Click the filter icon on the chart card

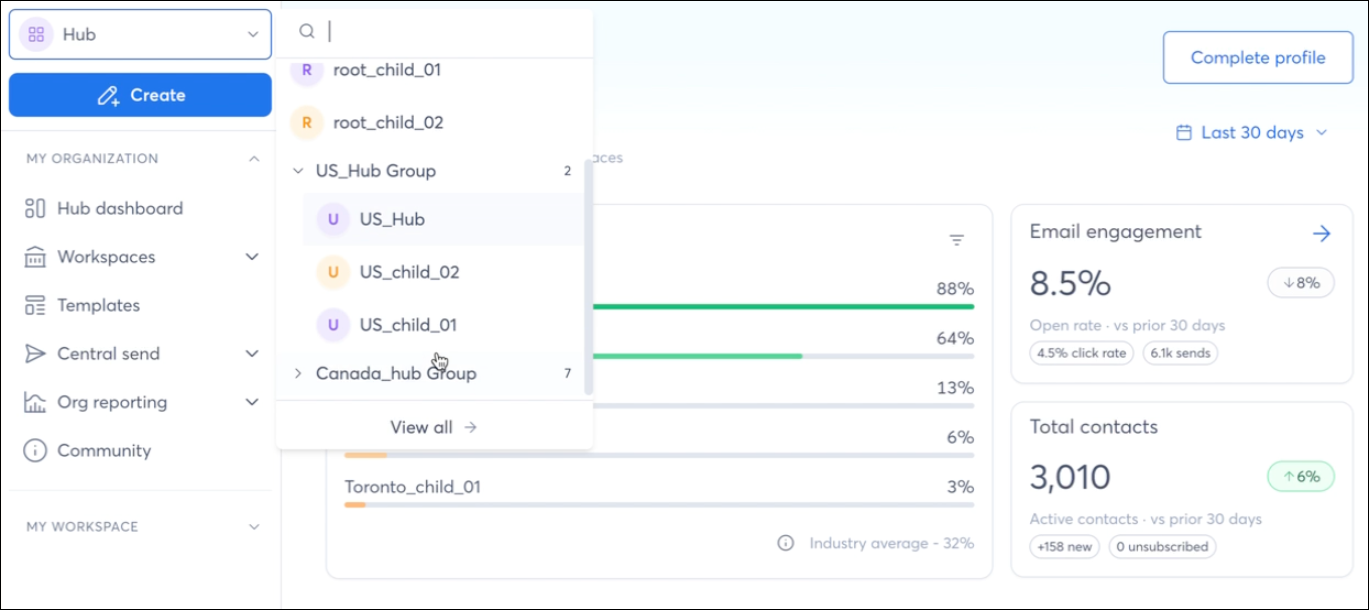click(957, 240)
